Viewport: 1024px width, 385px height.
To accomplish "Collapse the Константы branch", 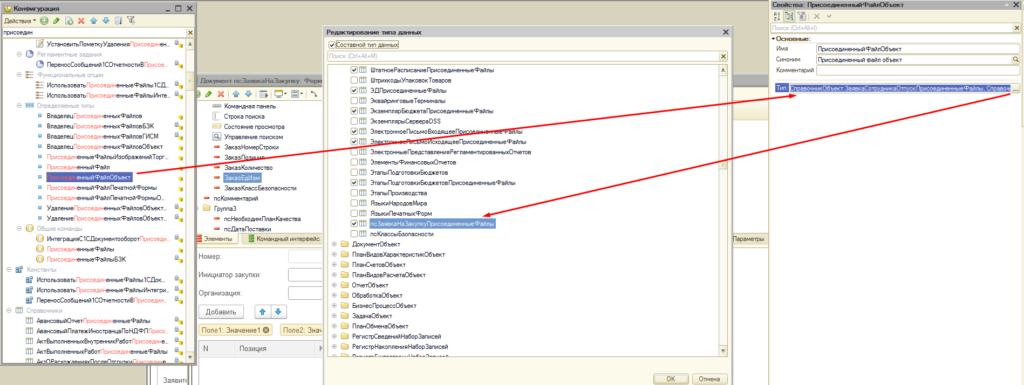I will [x=8, y=270].
